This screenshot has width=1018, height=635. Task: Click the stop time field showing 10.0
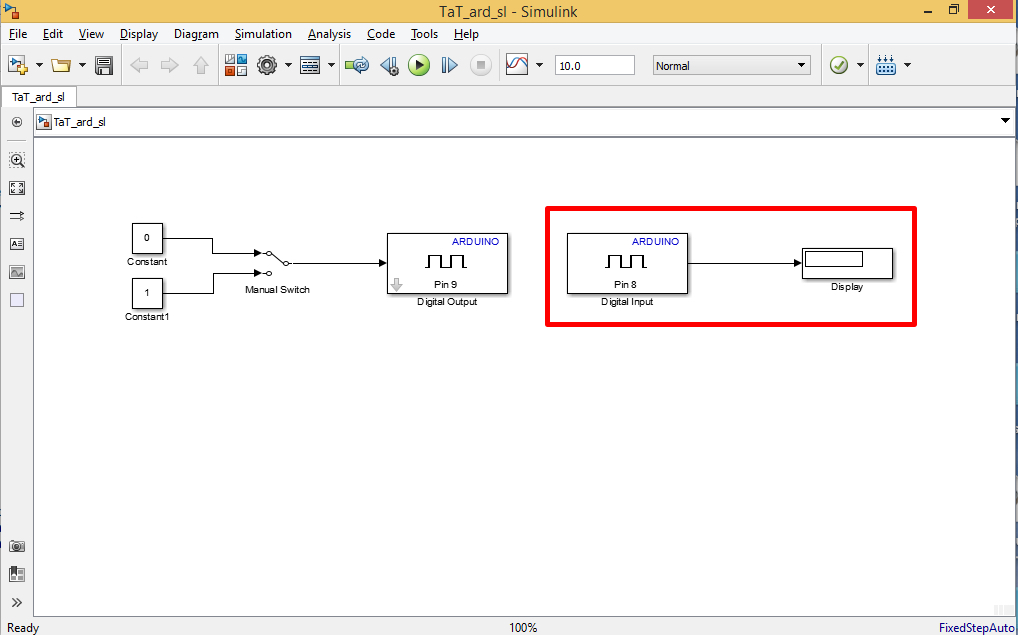[x=595, y=66]
